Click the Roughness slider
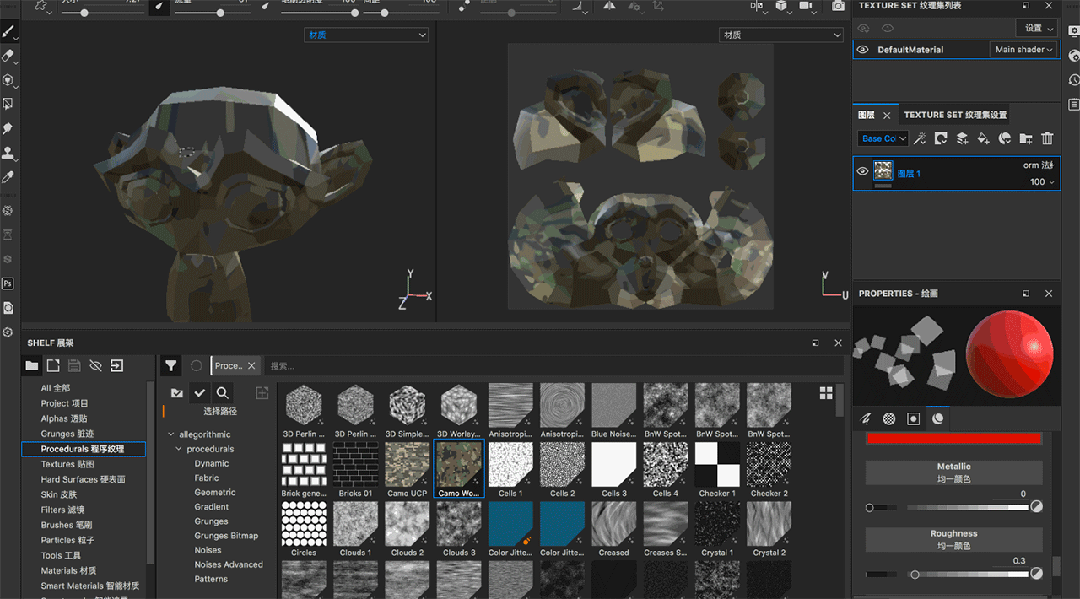Screen dimensions: 1080x599 tap(948, 574)
